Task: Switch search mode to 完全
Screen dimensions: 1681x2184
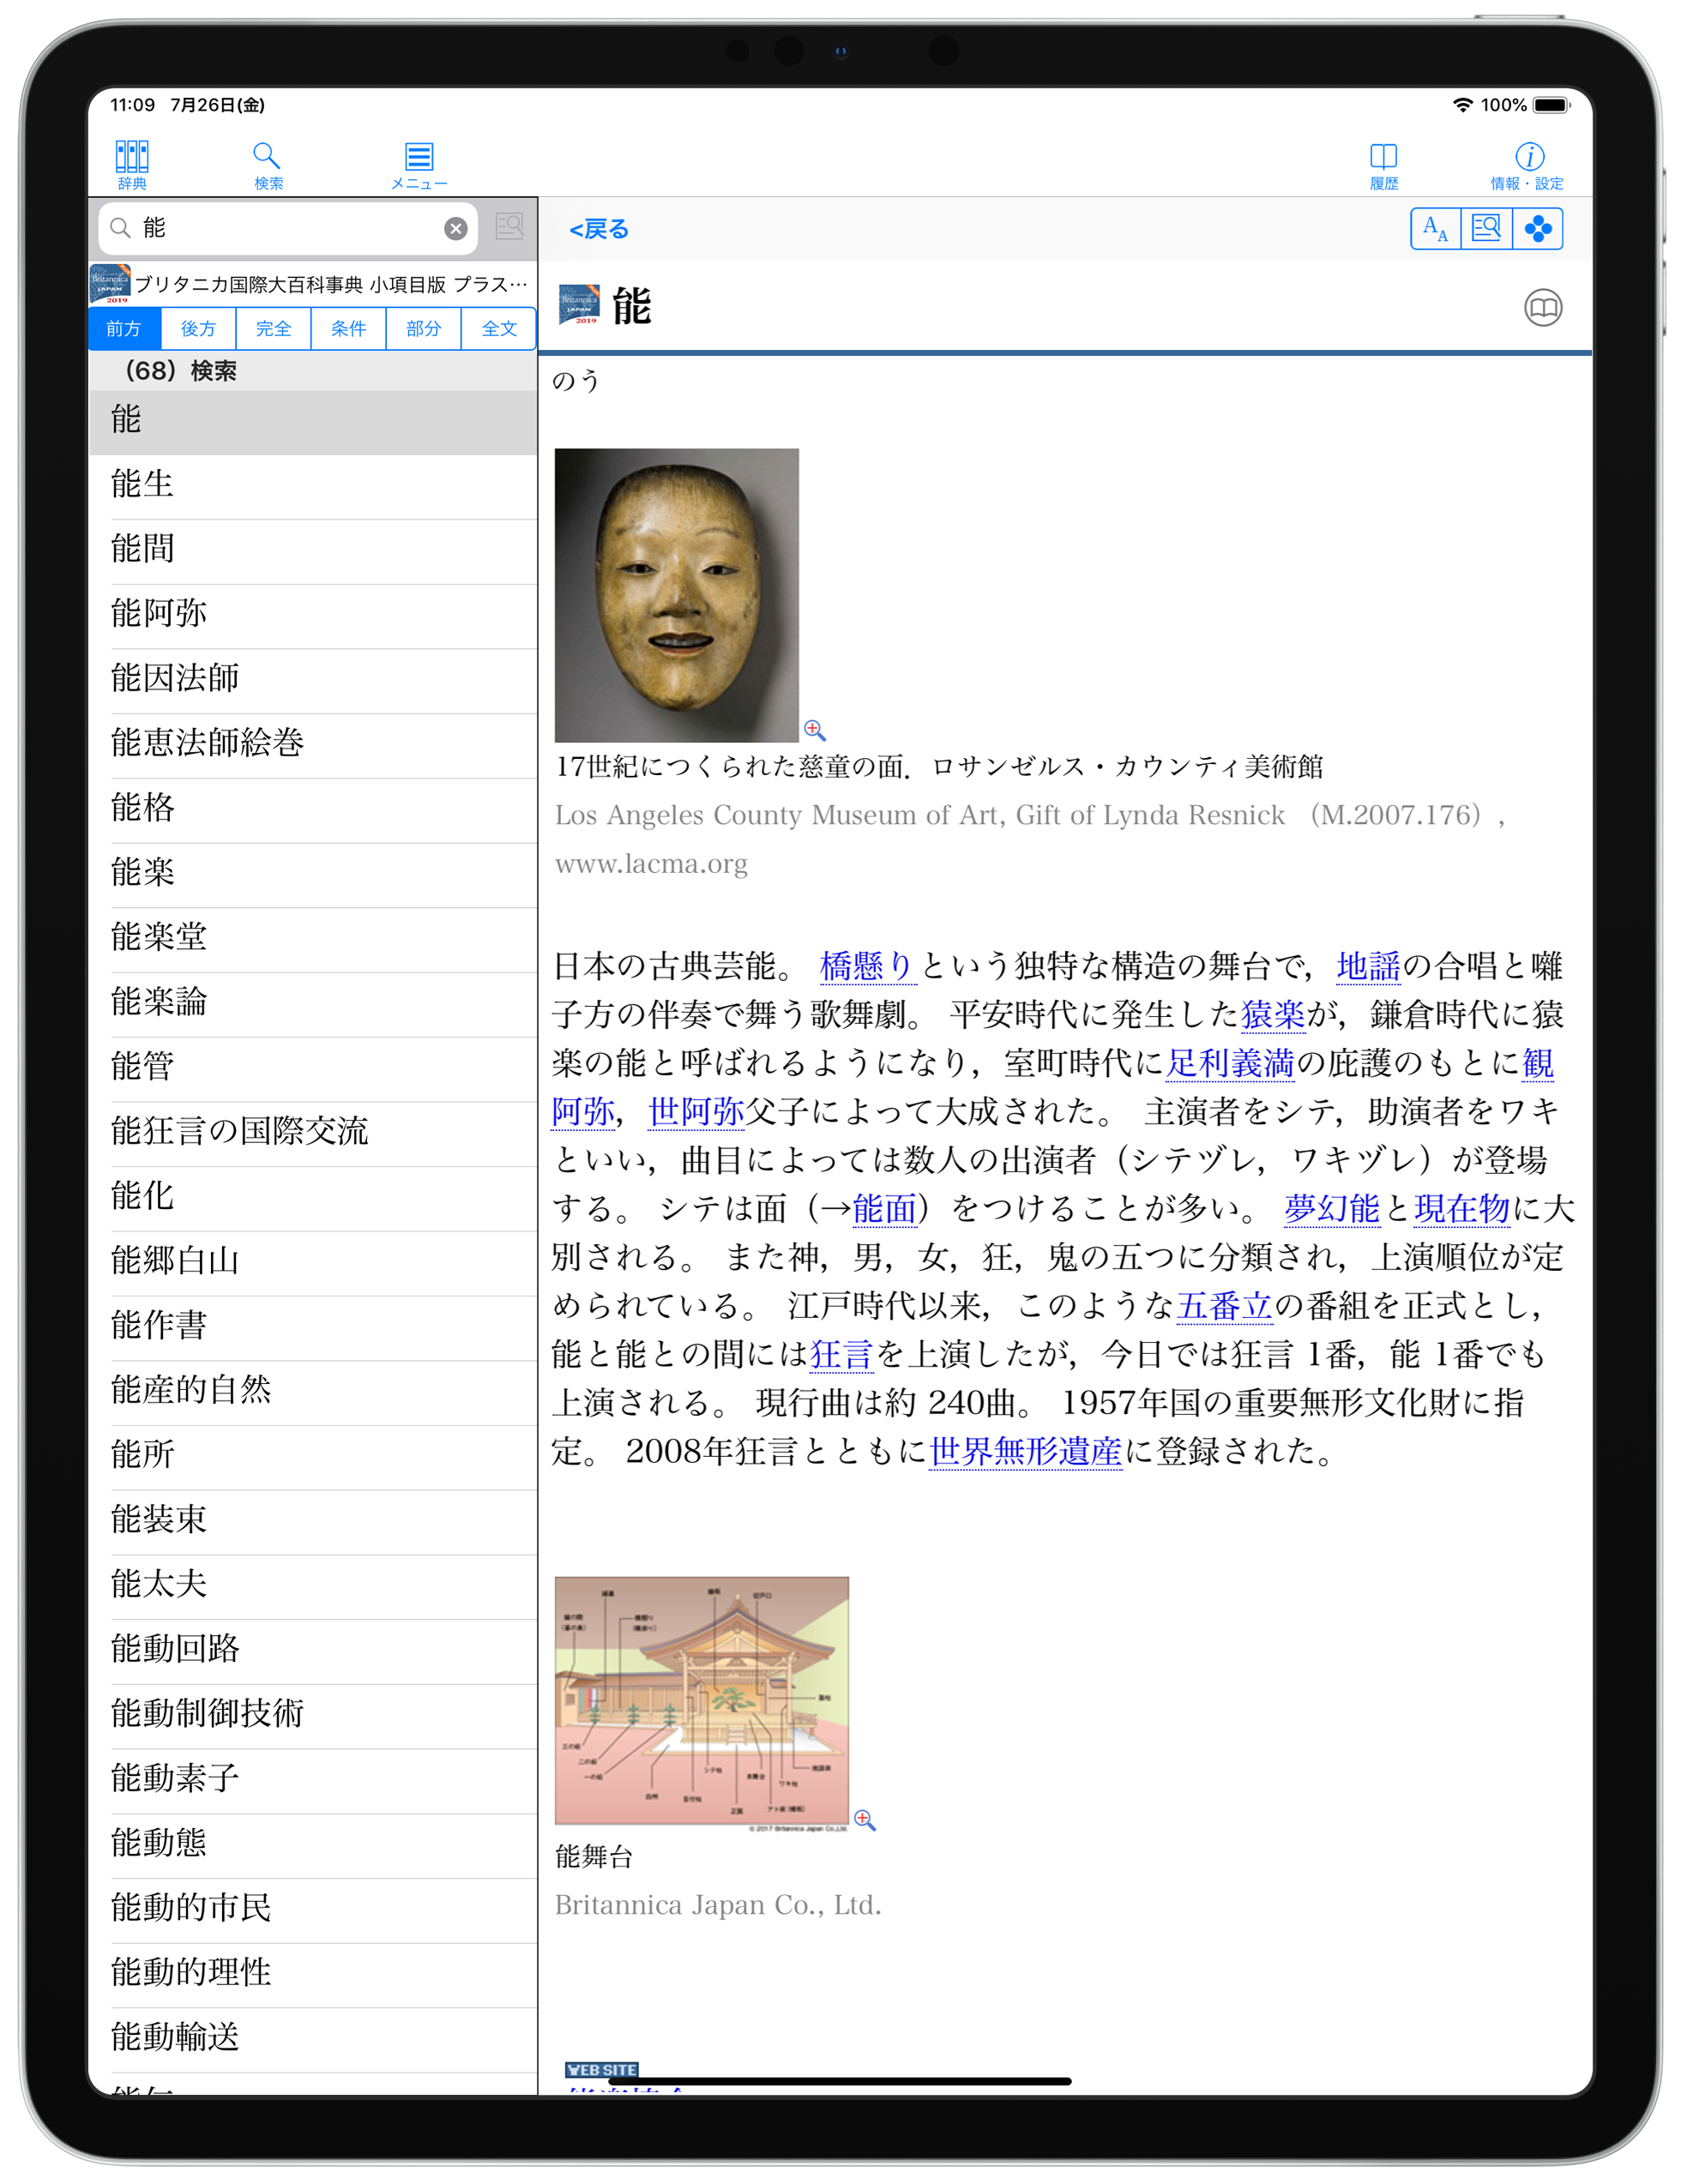Action: pos(273,329)
